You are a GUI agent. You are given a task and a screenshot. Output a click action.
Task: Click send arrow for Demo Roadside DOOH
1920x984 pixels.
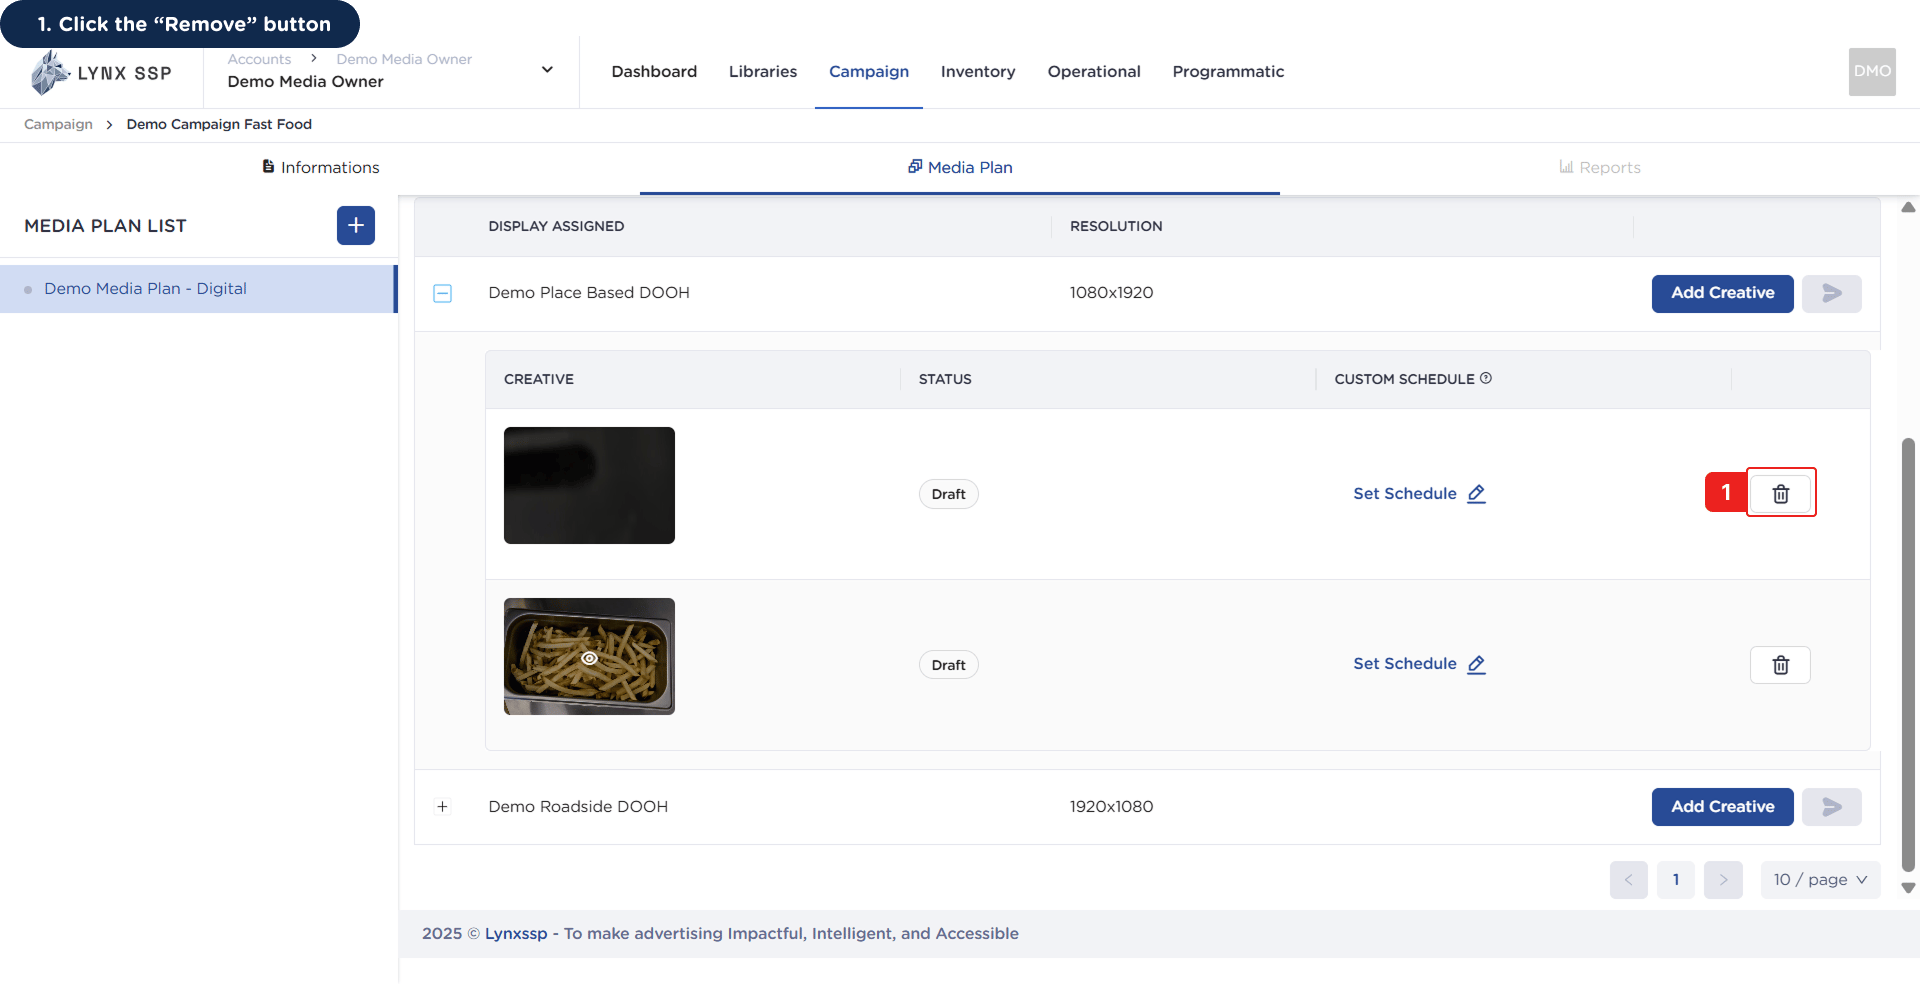tap(1831, 807)
